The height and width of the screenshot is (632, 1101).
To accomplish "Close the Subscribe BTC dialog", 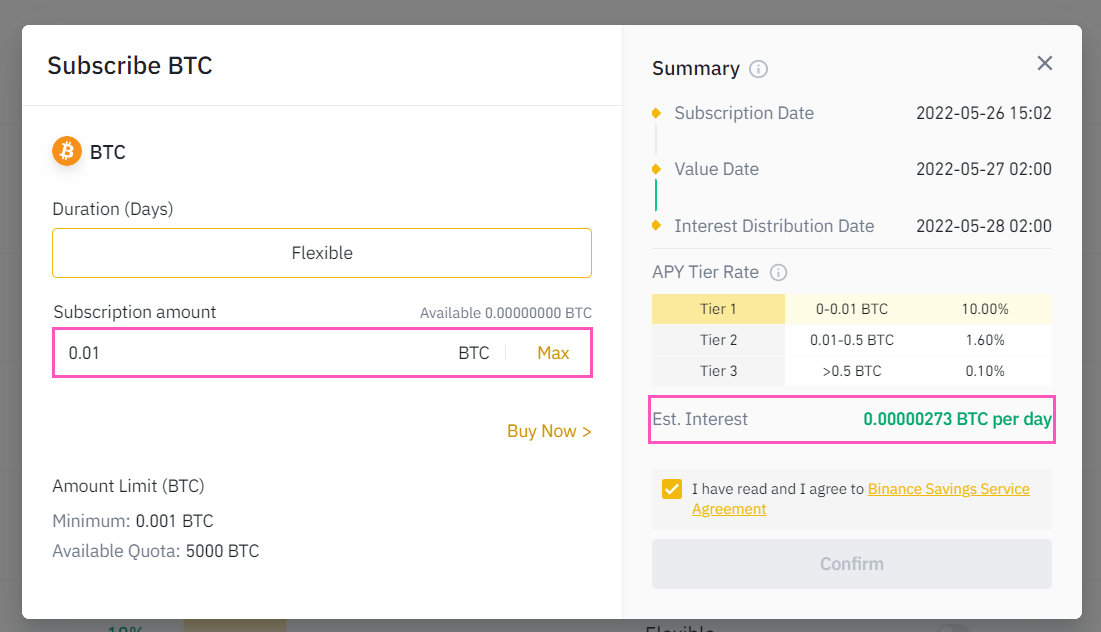I will 1045,64.
